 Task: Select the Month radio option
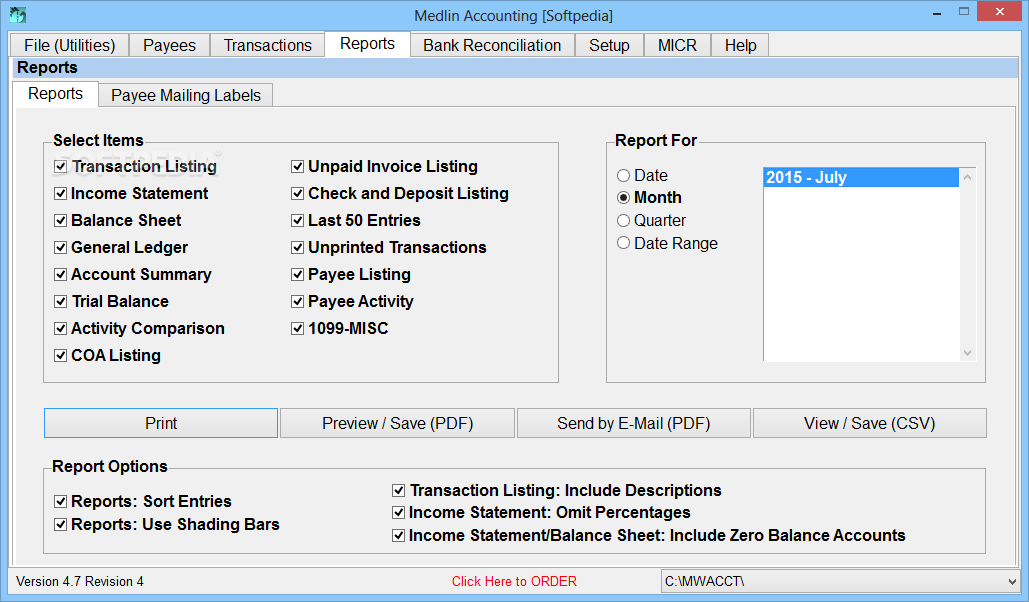[x=623, y=198]
